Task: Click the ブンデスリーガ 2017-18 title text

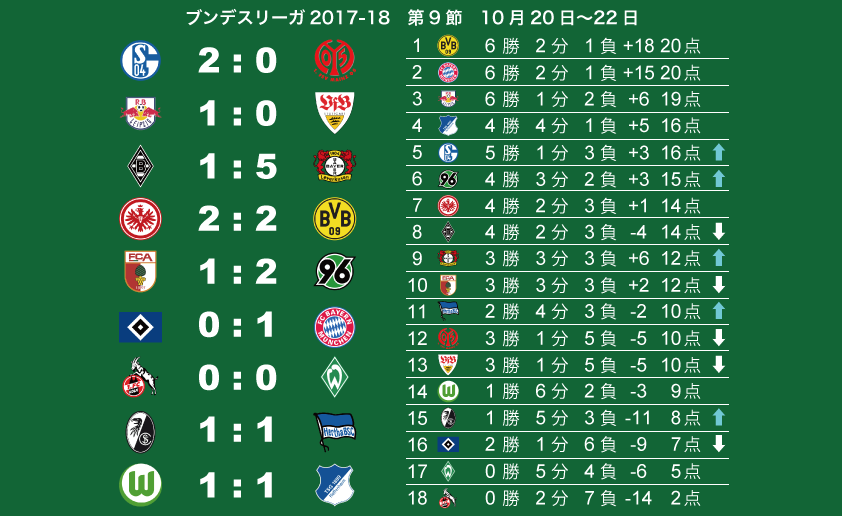Action: tap(288, 18)
